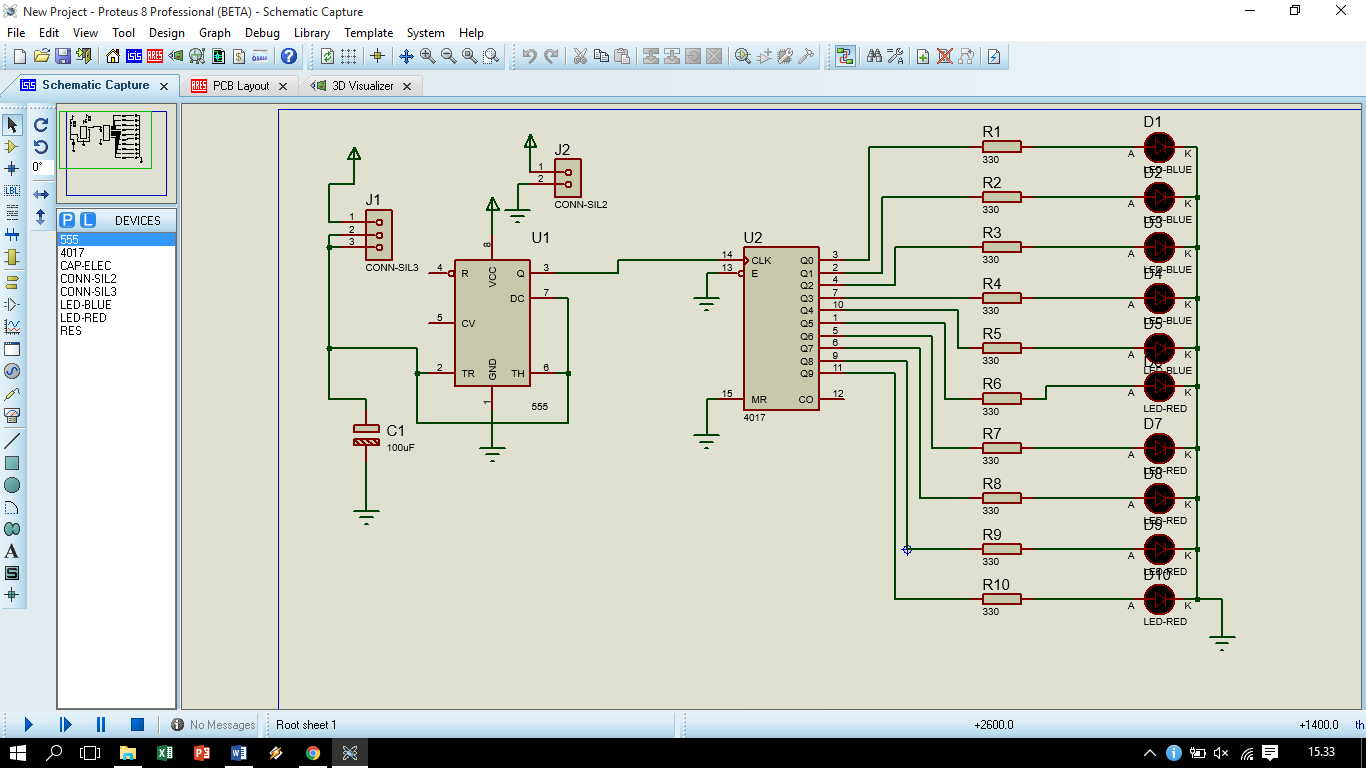Open the Library menu

[x=312, y=33]
